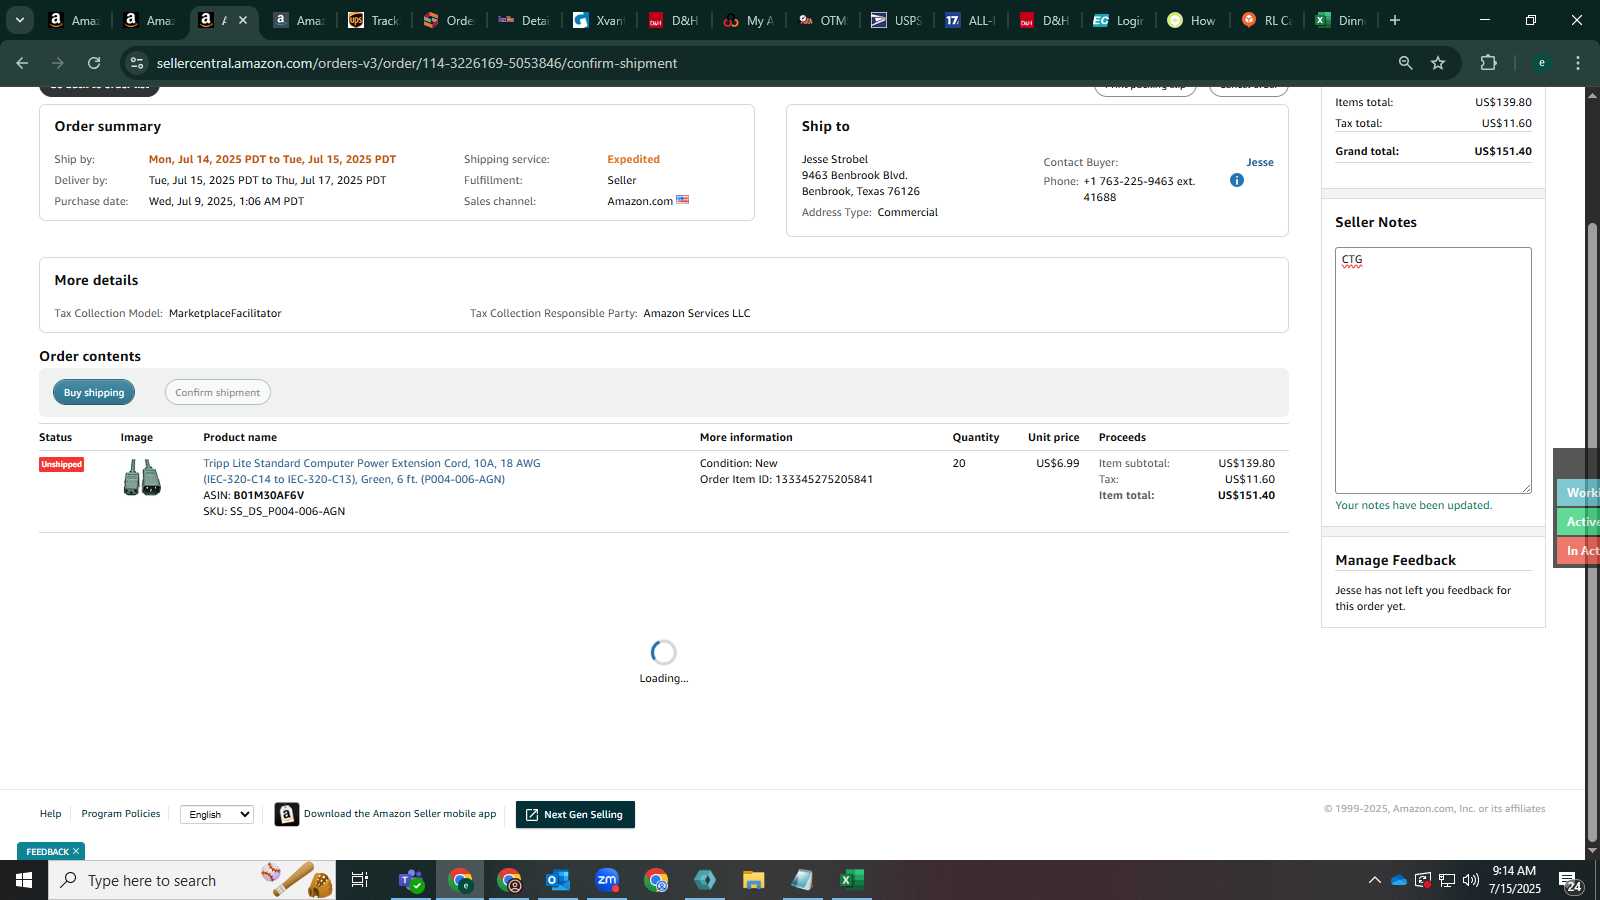Close the FEEDBACK tag
The height and width of the screenshot is (900, 1600).
pos(76,852)
